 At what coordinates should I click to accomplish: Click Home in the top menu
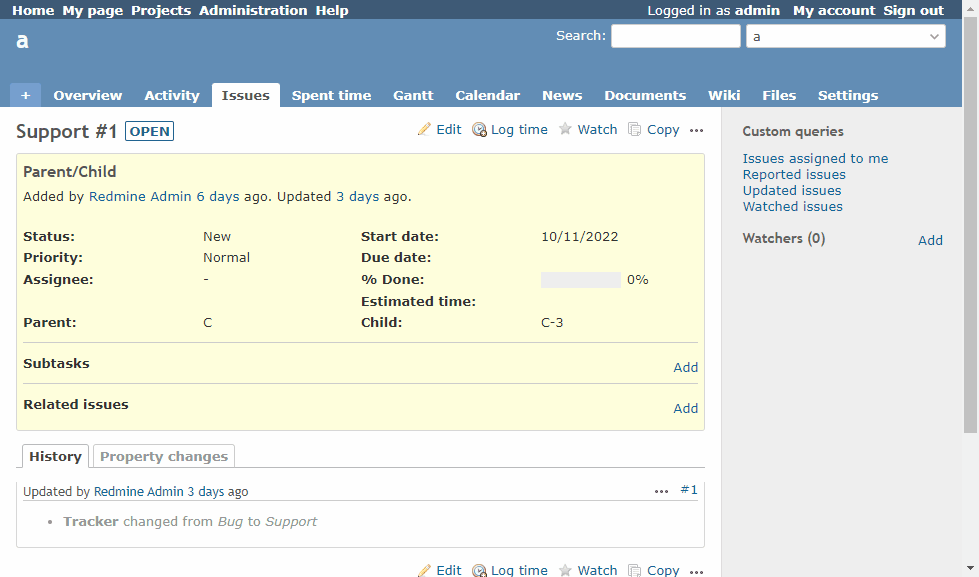click(33, 10)
